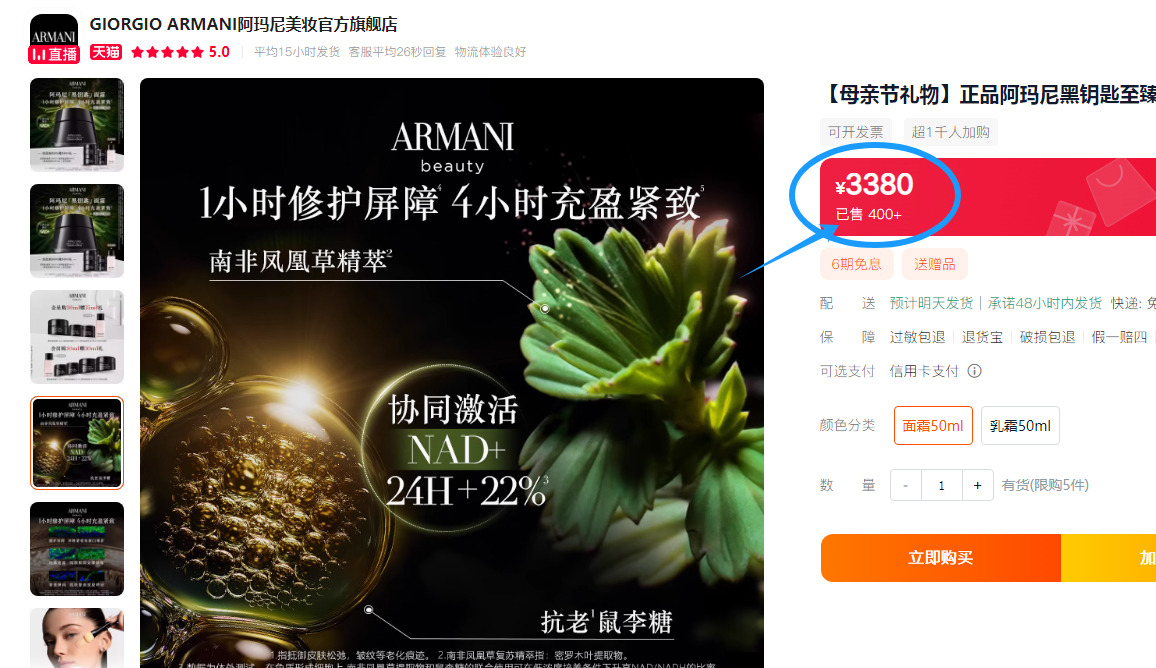Click the quantity input field
1156x668 pixels.
(x=941, y=485)
